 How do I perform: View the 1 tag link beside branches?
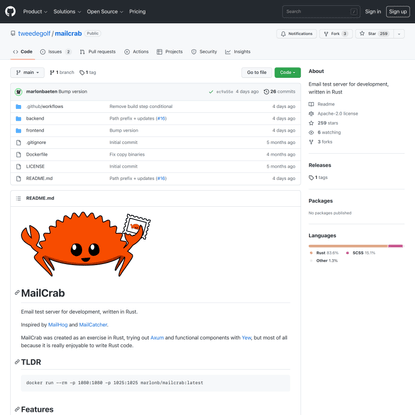coord(88,72)
